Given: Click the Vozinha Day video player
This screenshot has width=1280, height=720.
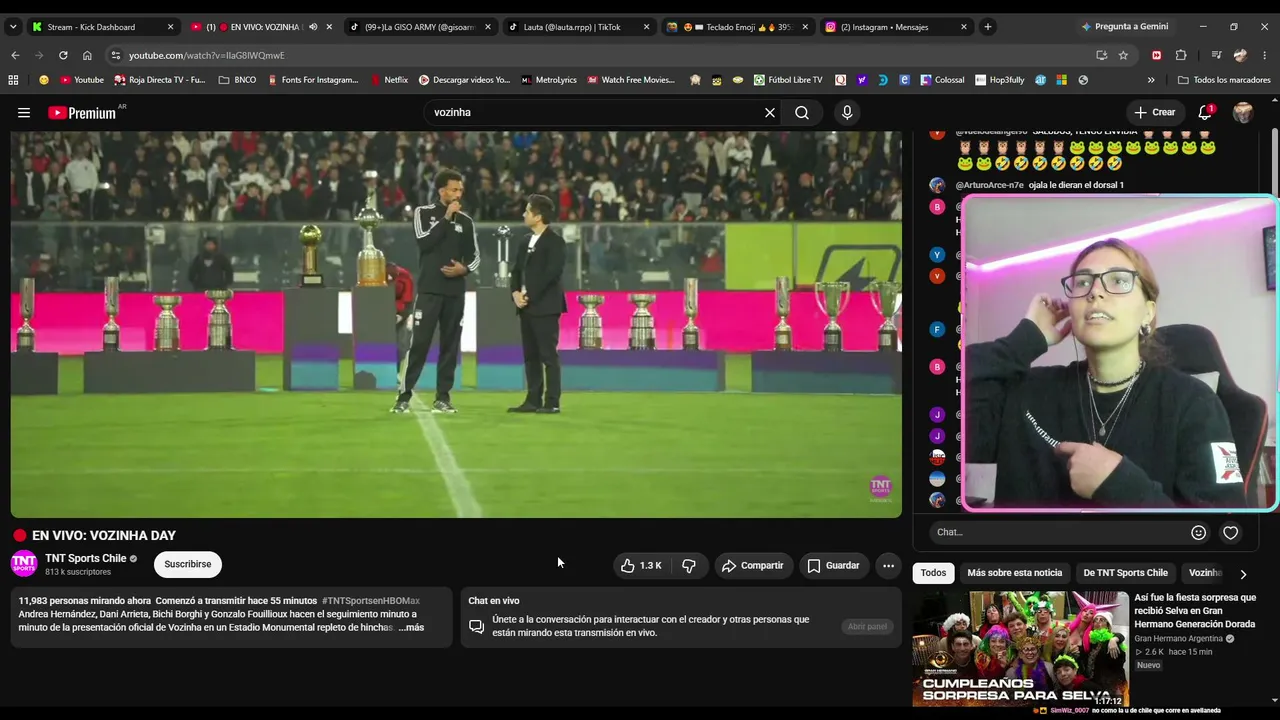Looking at the screenshot, I should (456, 325).
